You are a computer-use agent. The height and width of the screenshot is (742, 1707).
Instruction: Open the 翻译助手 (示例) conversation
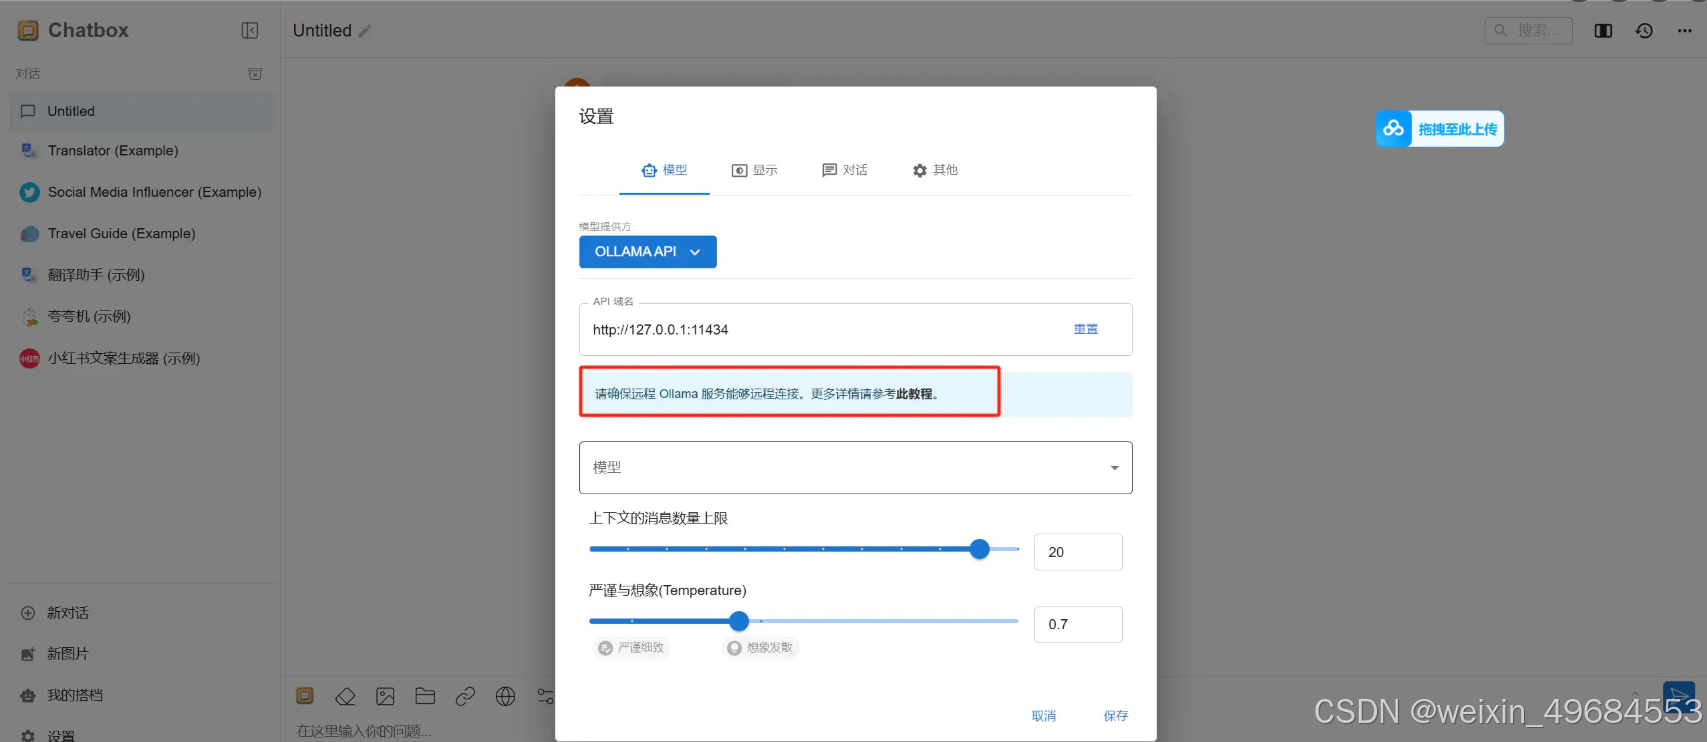142,275
